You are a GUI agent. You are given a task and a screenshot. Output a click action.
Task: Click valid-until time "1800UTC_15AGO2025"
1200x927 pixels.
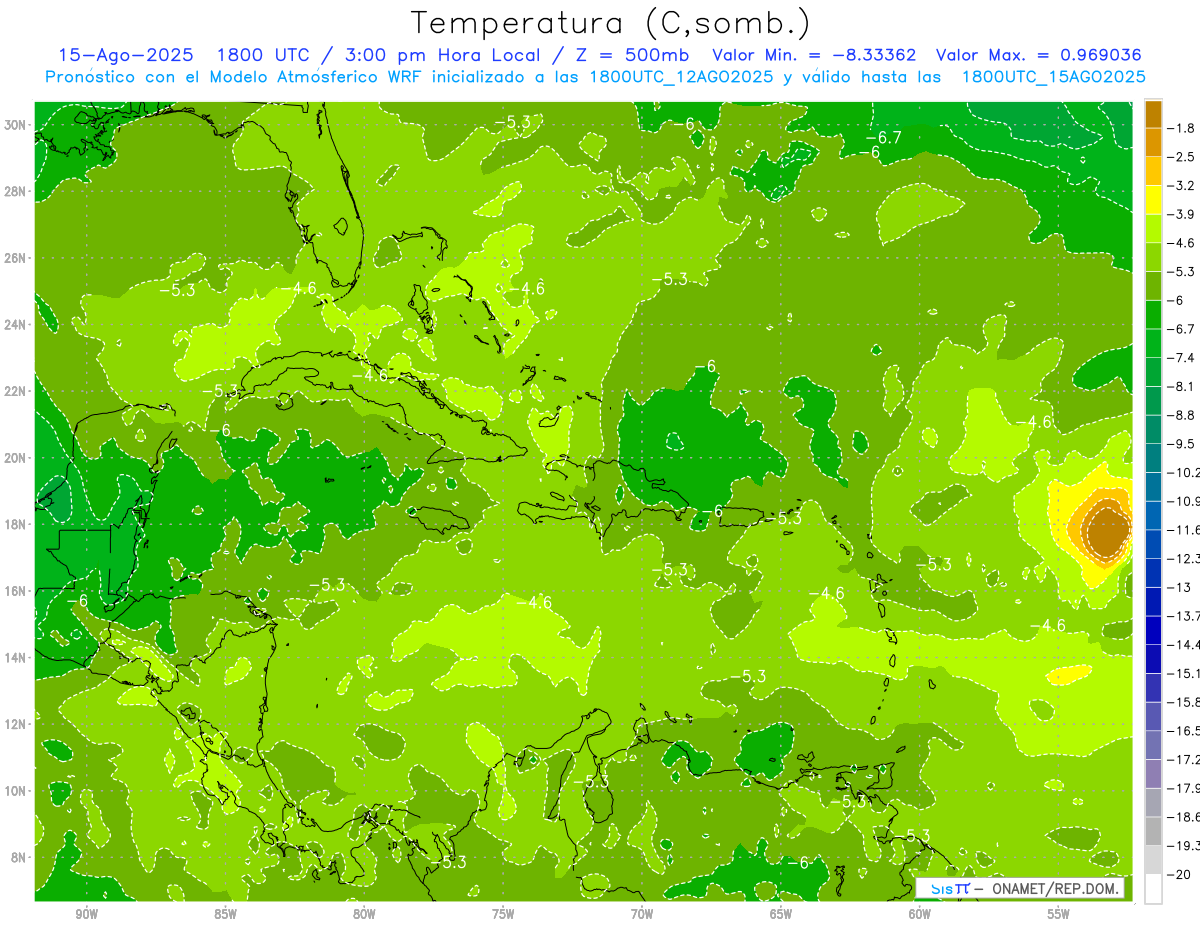tap(1053, 77)
